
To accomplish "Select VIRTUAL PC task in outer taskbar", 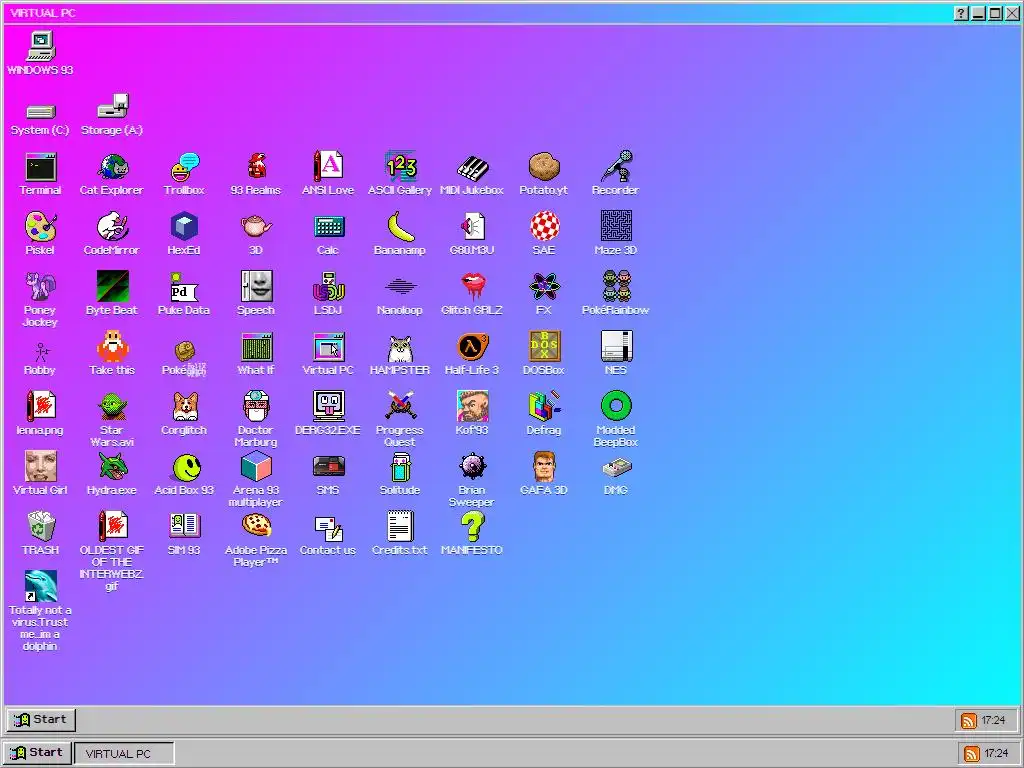I will pos(124,753).
